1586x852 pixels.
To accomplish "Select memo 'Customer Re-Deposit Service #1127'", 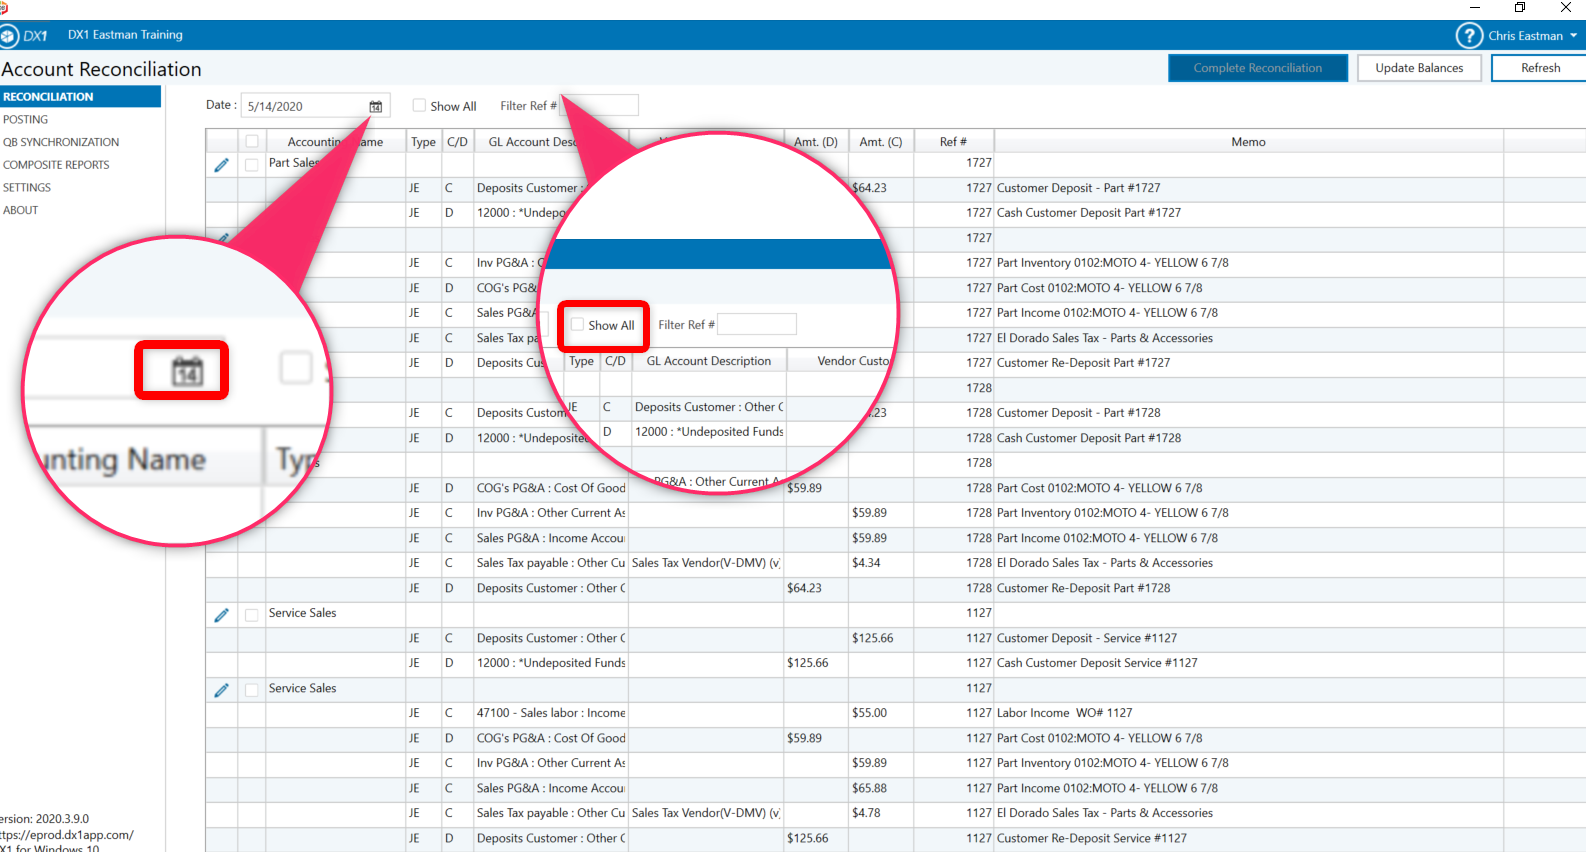I will (1092, 838).
